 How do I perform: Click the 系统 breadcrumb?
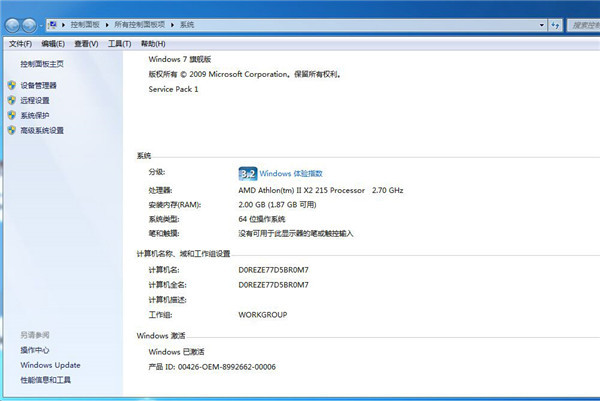[x=187, y=25]
